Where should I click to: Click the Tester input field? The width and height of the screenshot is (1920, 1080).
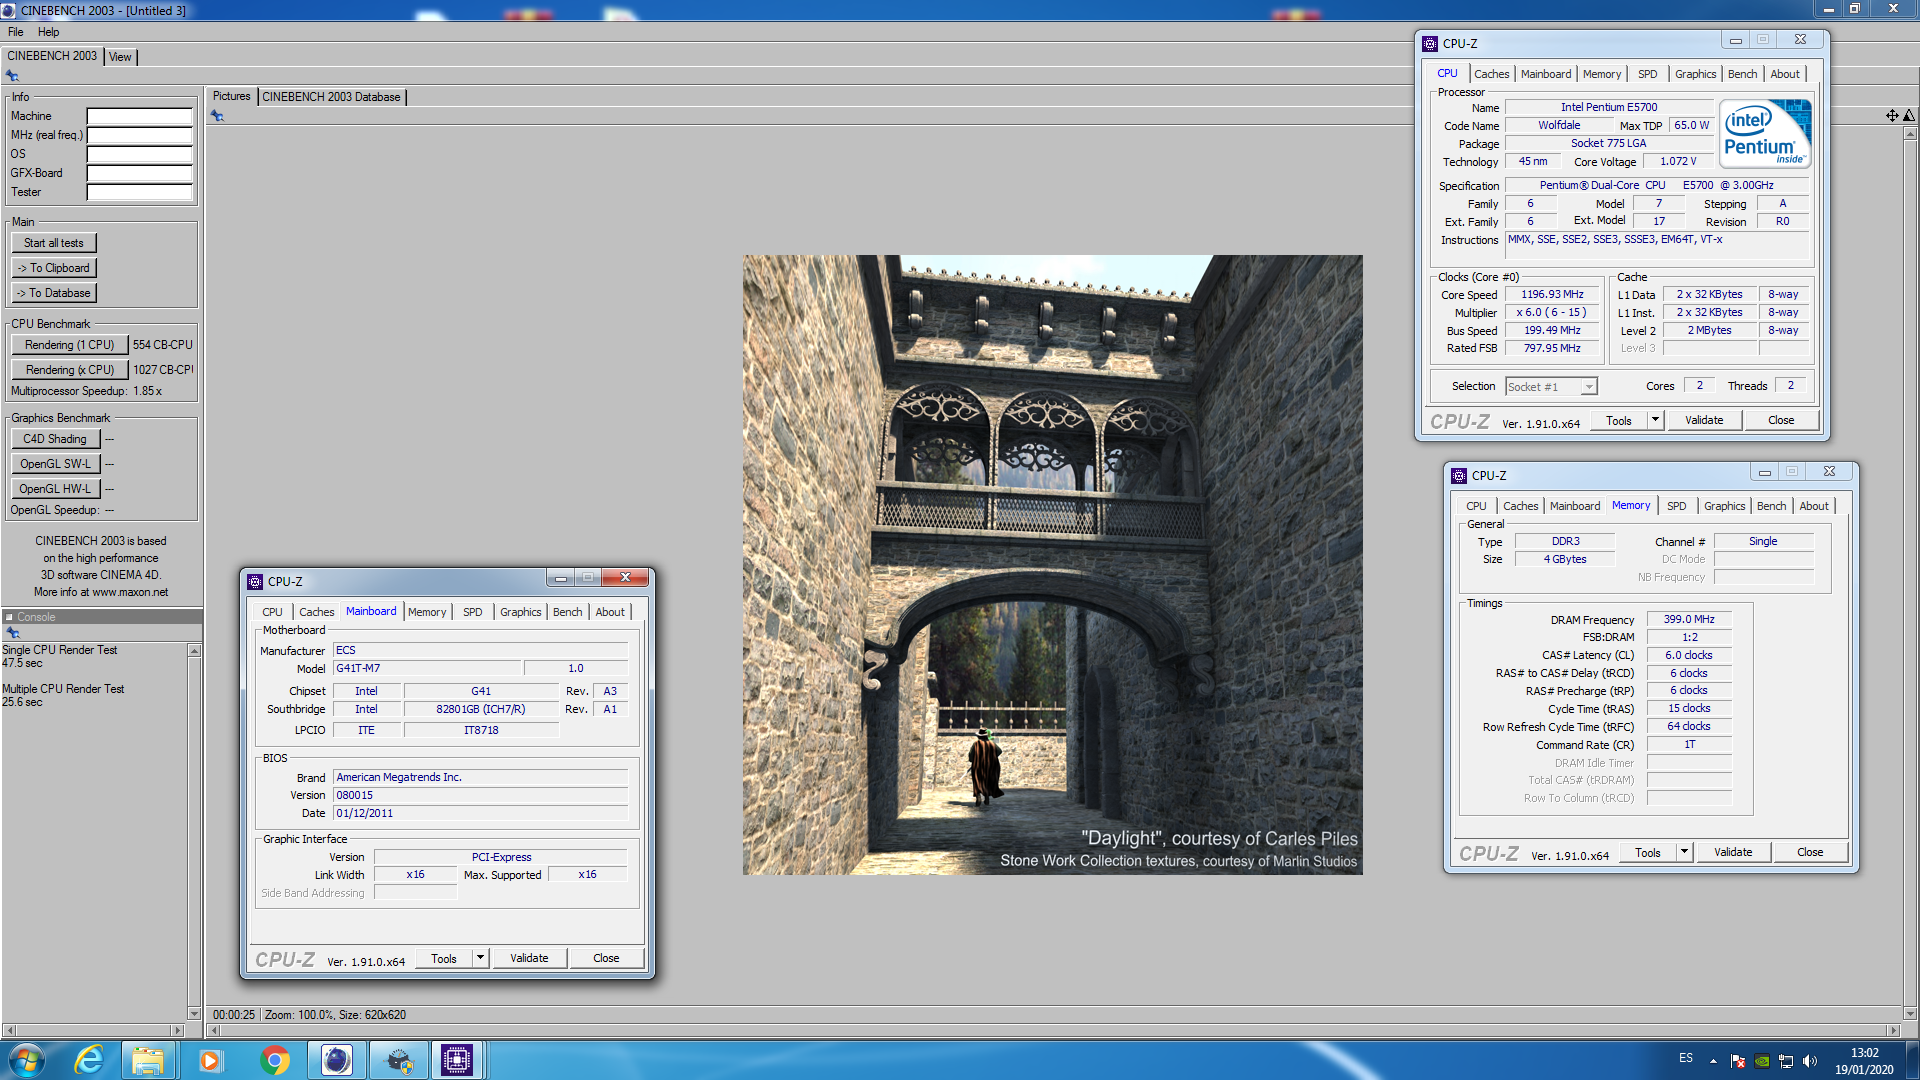[x=139, y=192]
